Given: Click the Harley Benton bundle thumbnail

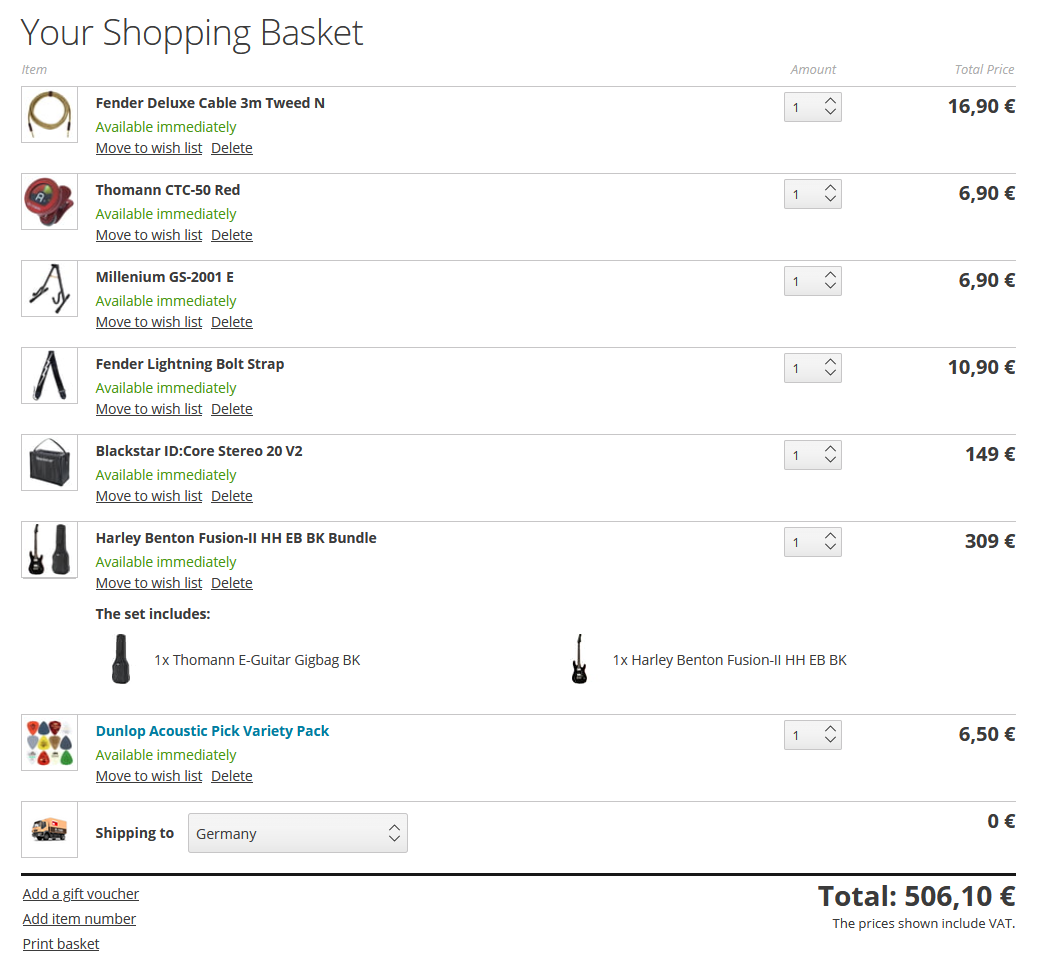Looking at the screenshot, I should pyautogui.click(x=49, y=550).
